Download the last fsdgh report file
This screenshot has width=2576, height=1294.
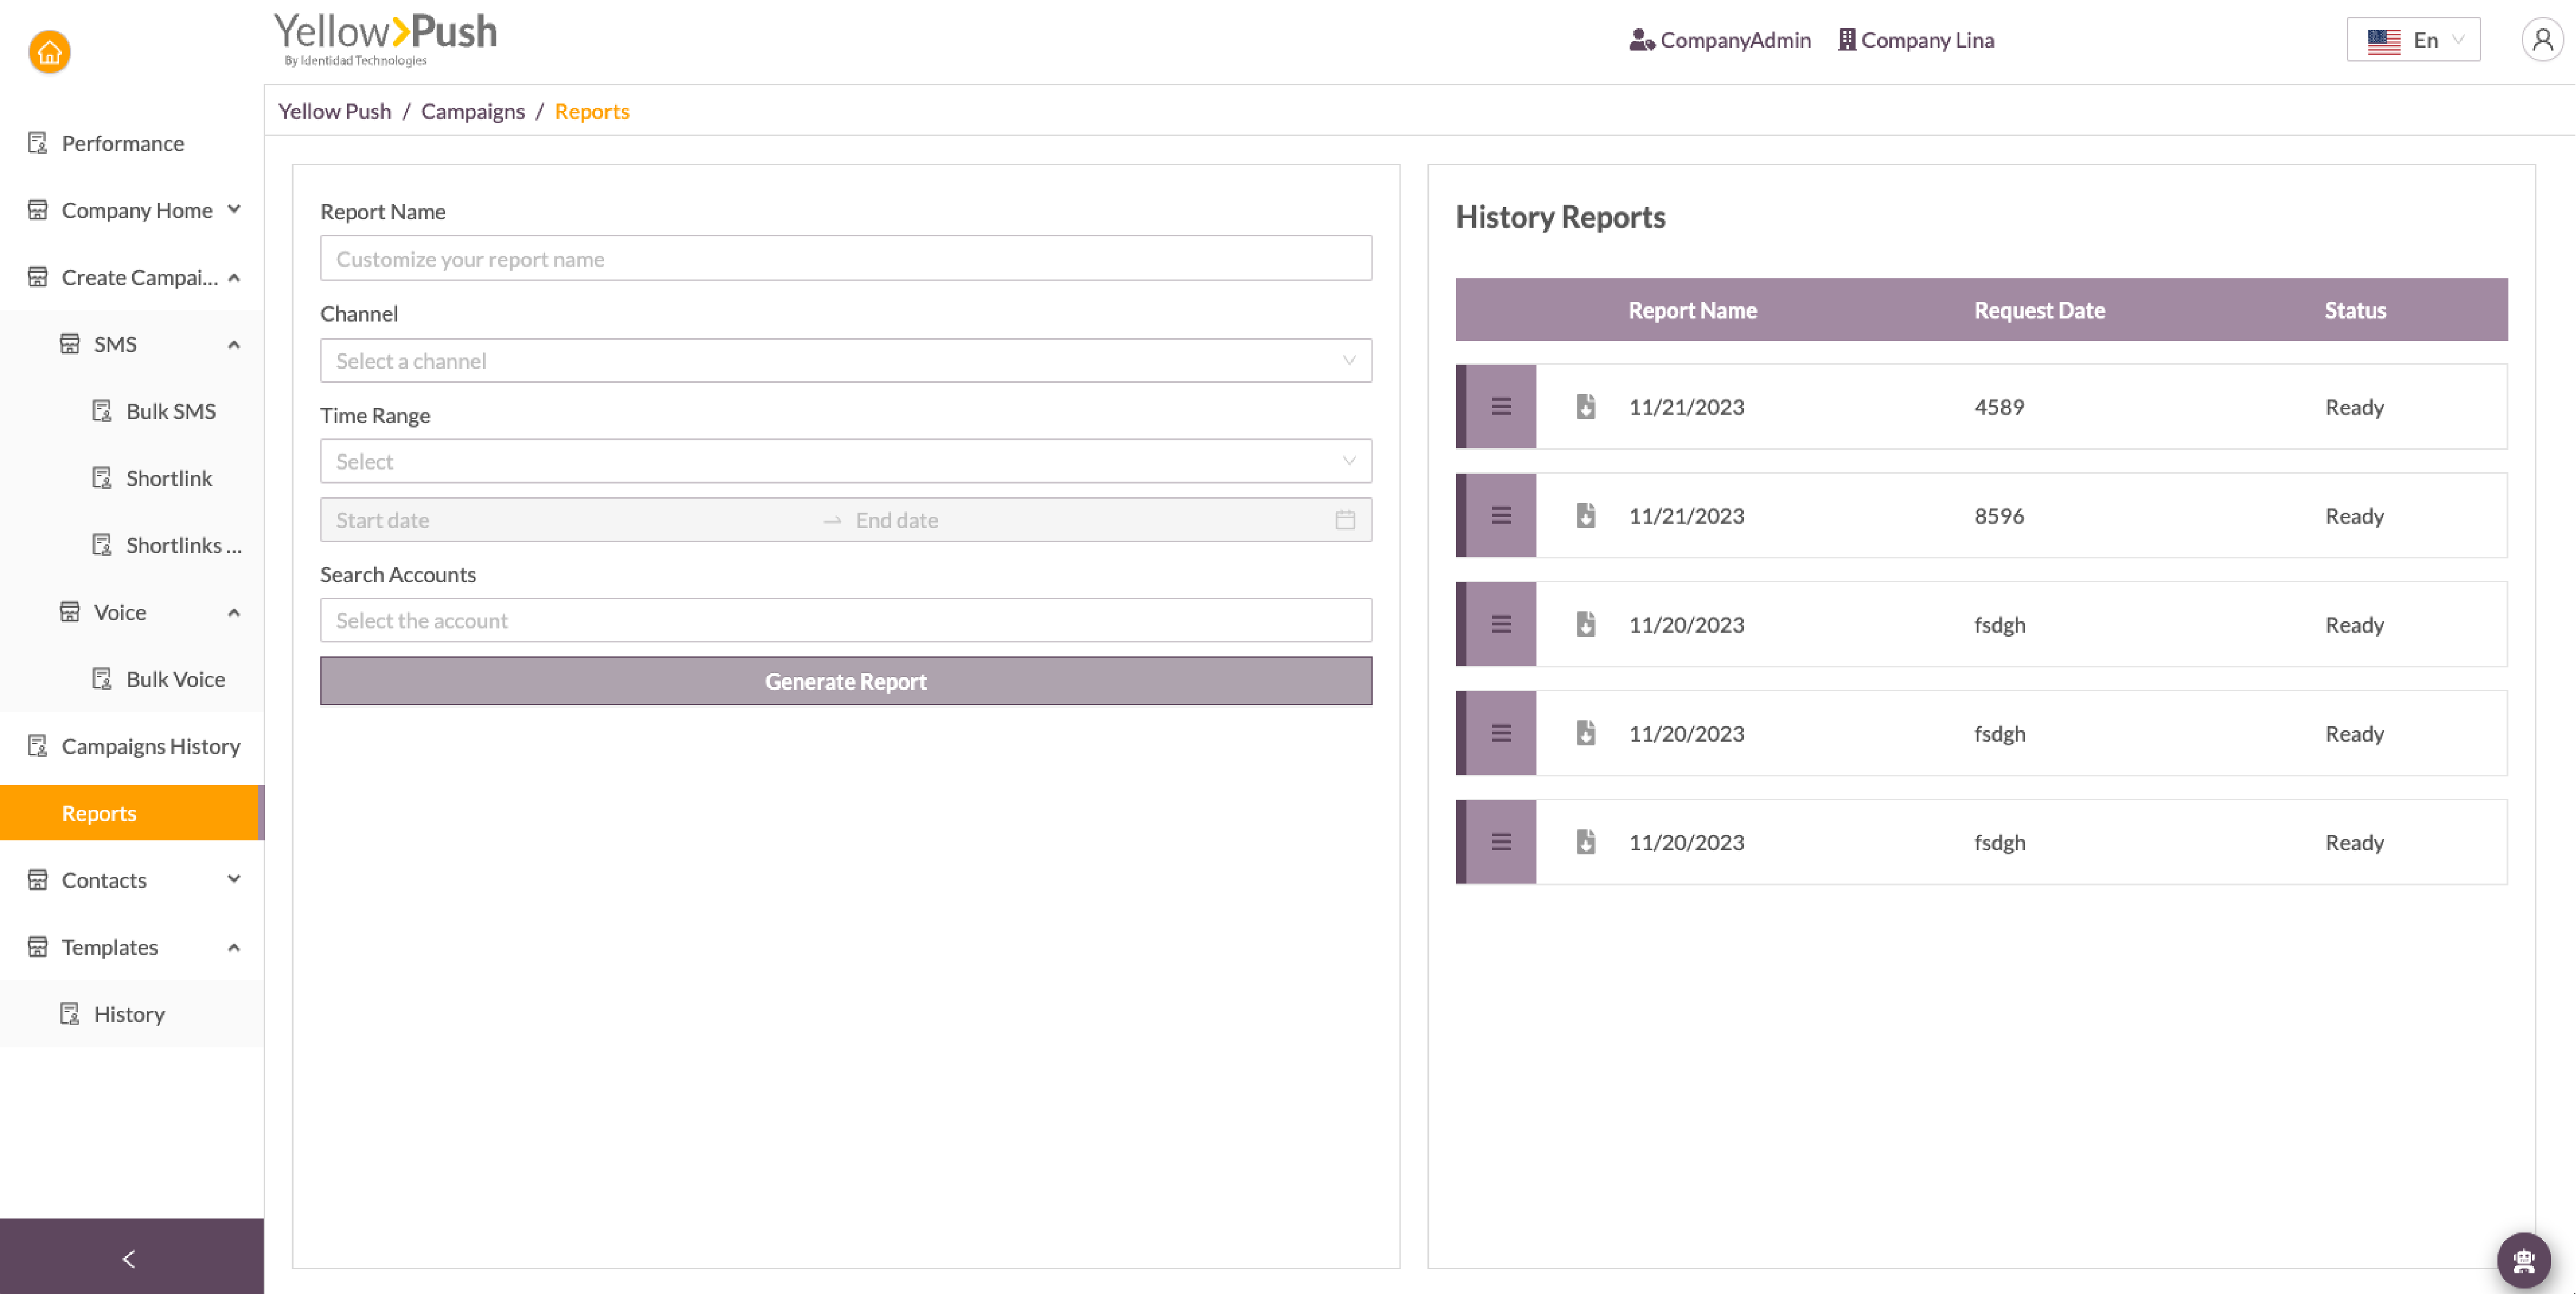[x=1586, y=842]
